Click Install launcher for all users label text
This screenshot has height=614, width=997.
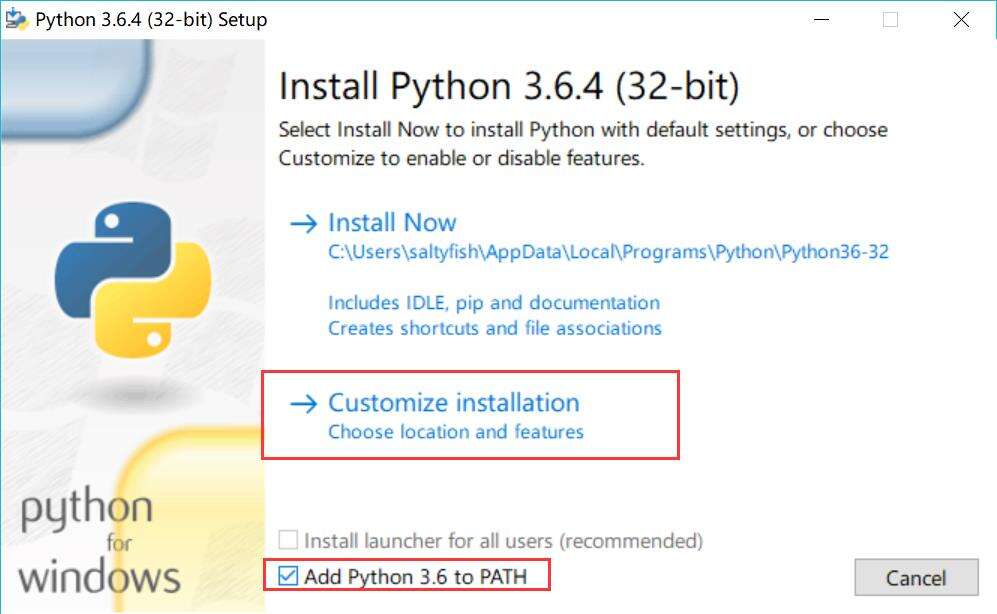pyautogui.click(x=503, y=541)
